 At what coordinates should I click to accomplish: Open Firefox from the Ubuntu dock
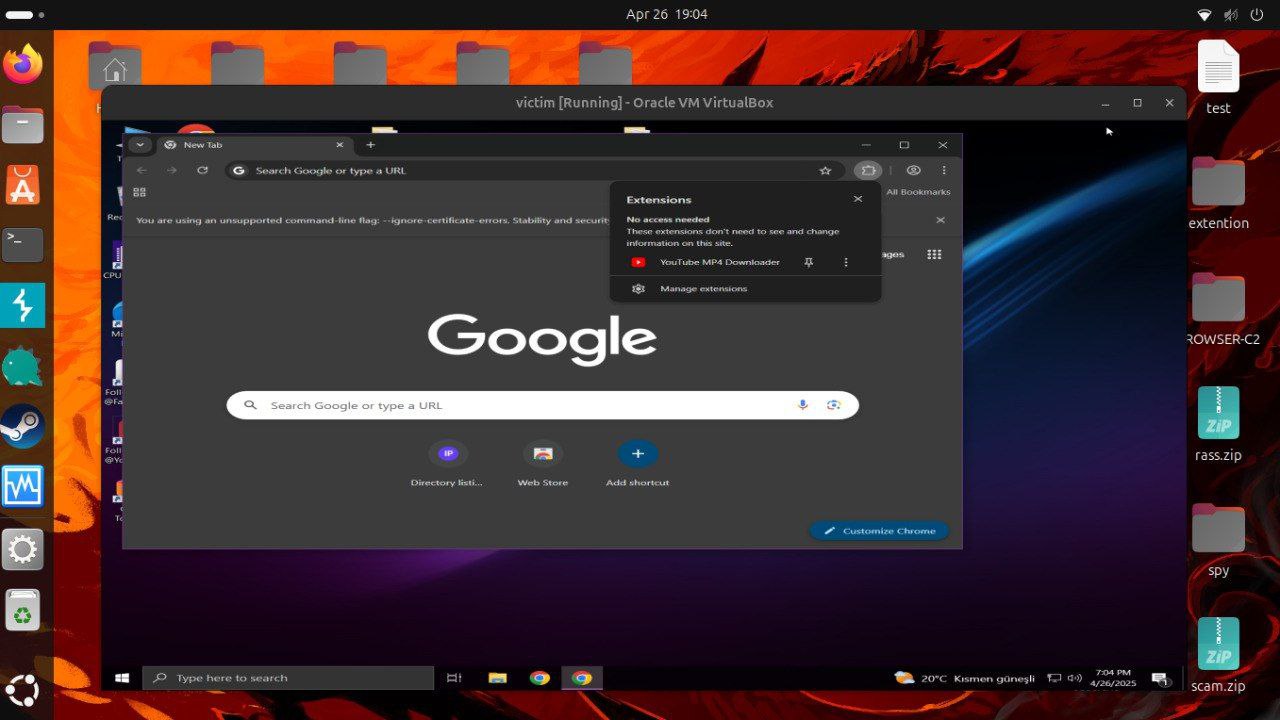point(23,64)
